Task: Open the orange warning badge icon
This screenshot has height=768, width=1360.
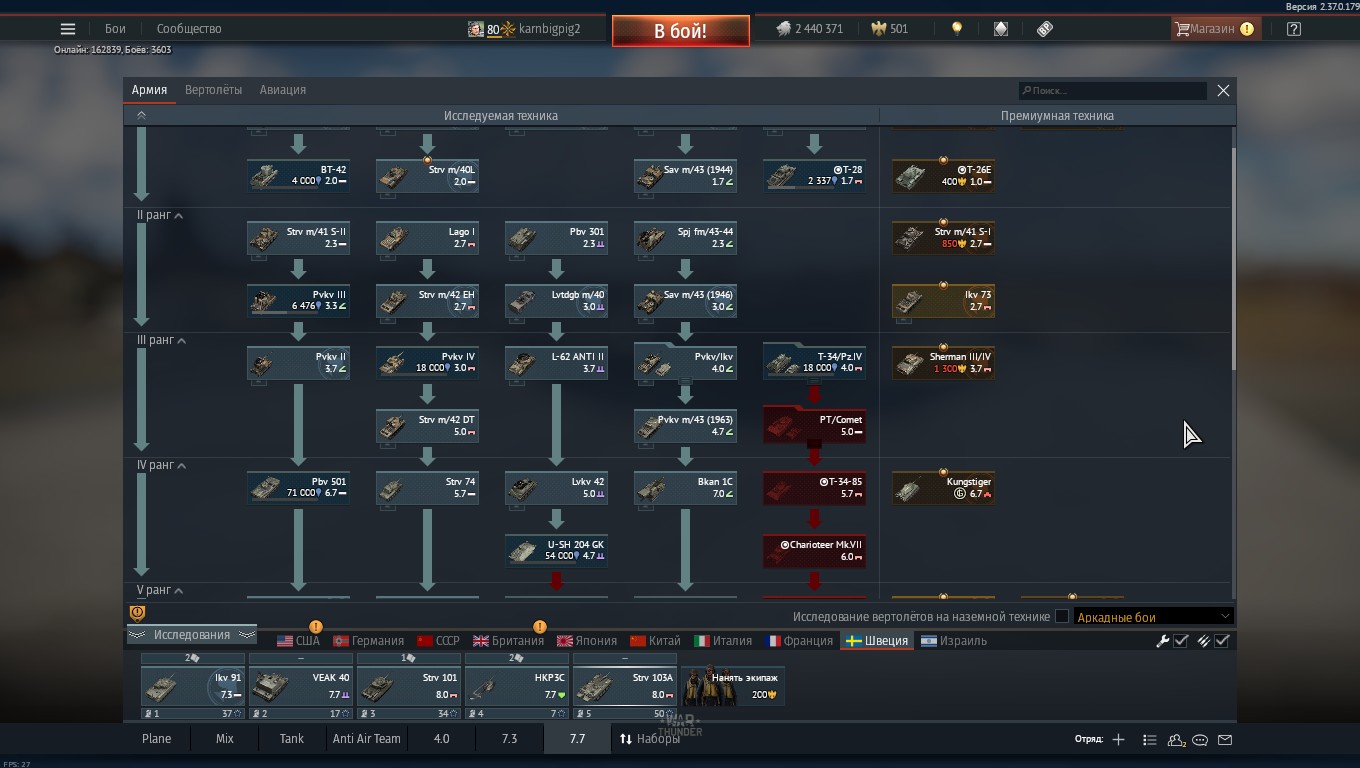Action: click(x=138, y=613)
